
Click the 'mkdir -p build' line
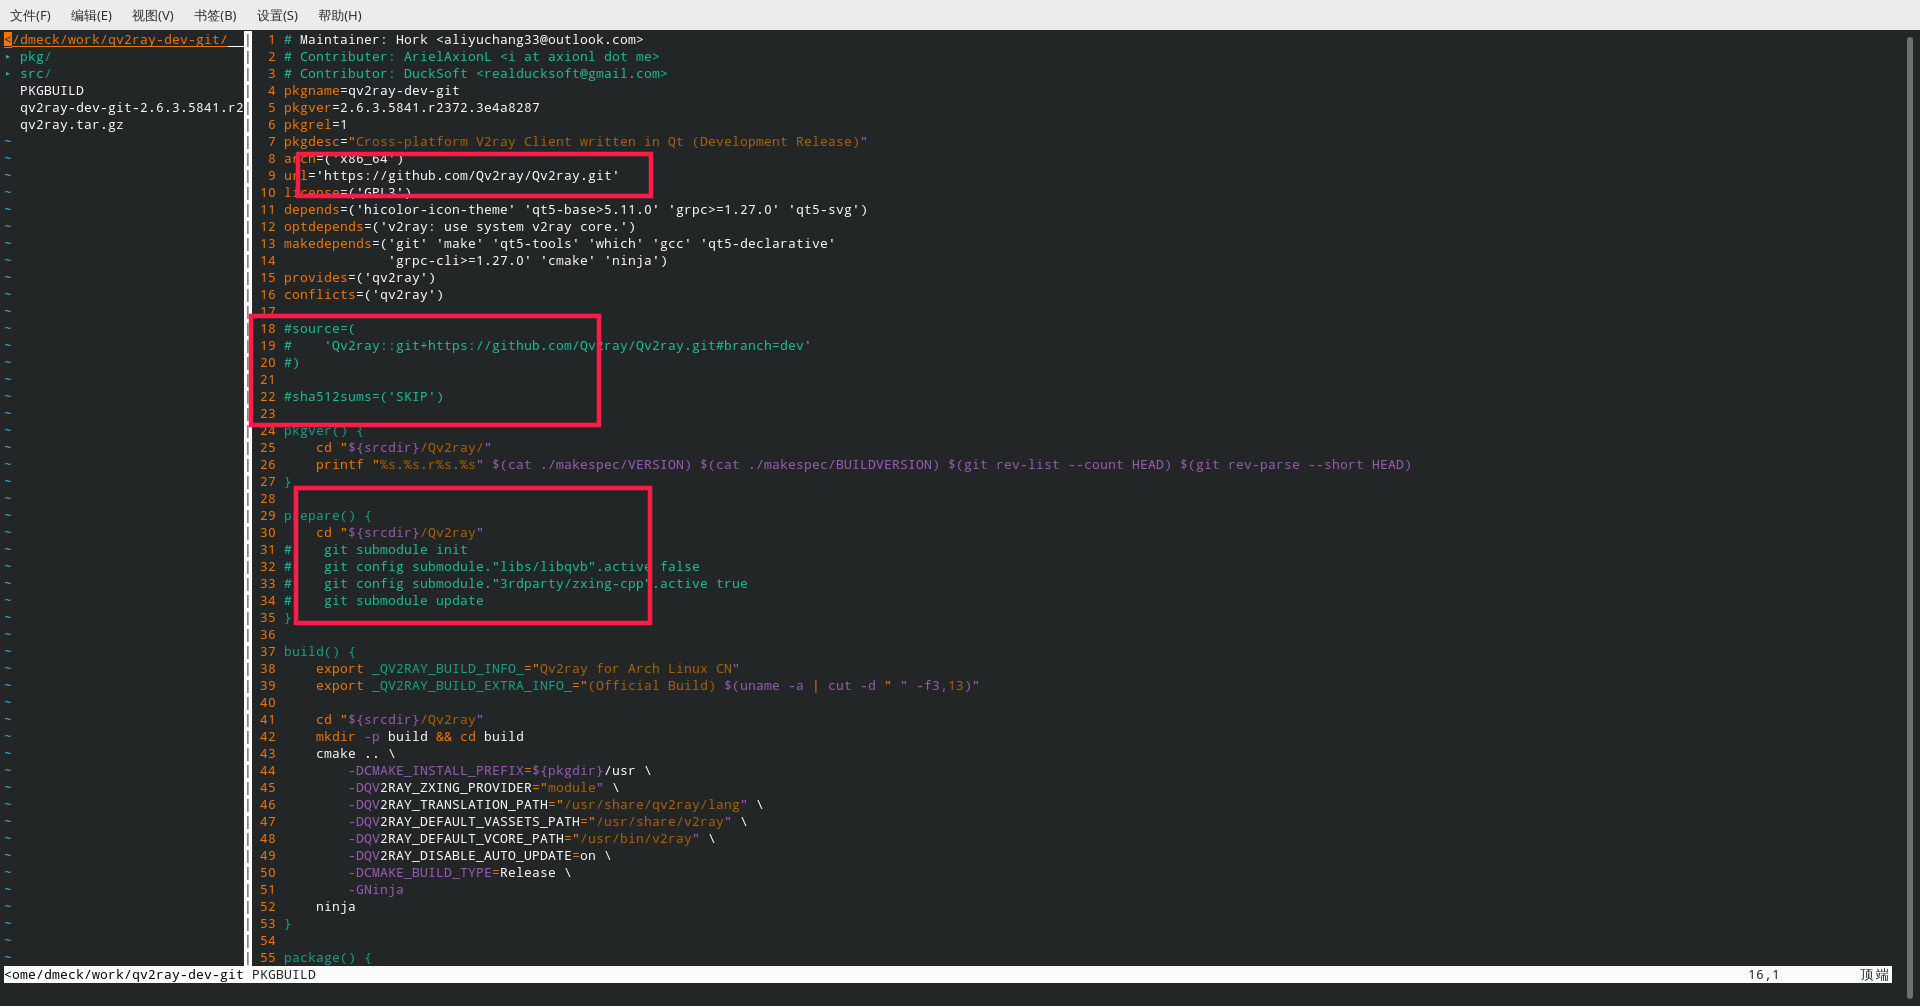[x=420, y=737]
